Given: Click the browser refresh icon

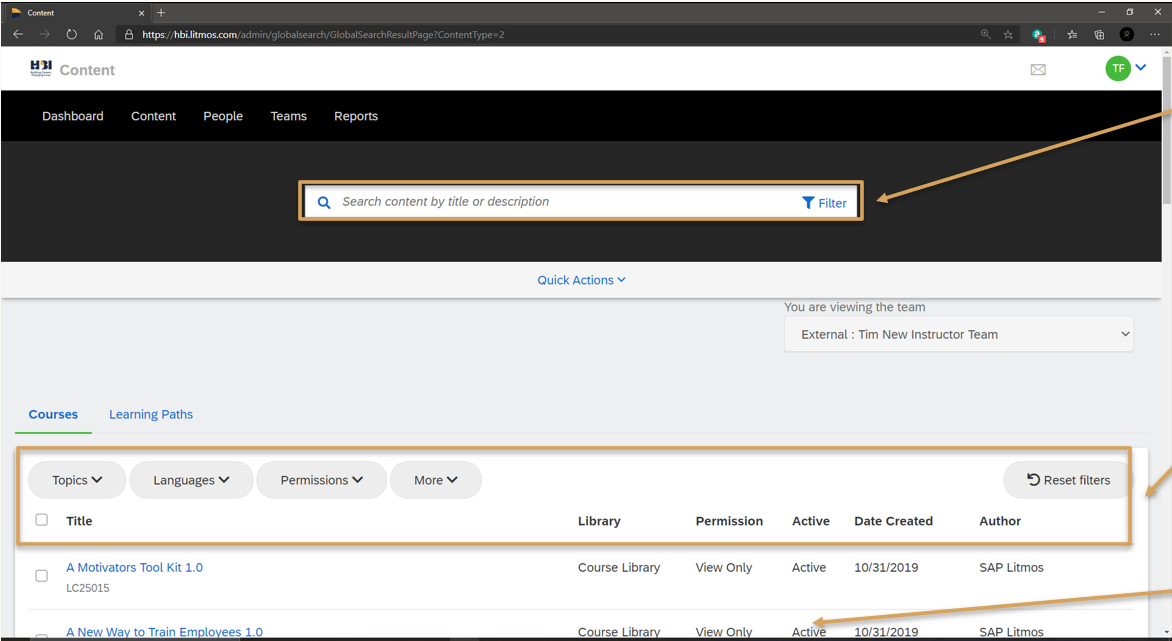Looking at the screenshot, I should tap(72, 34).
